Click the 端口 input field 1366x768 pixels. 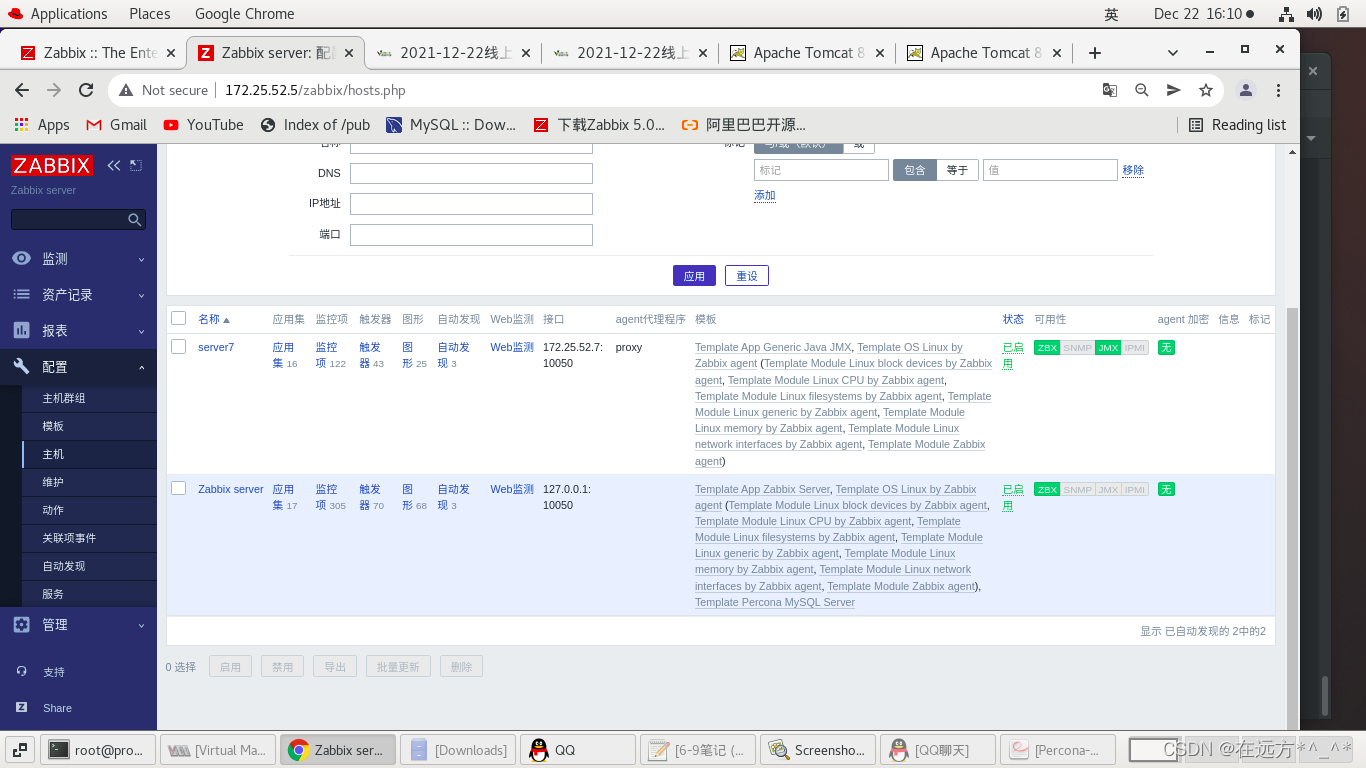pos(471,235)
